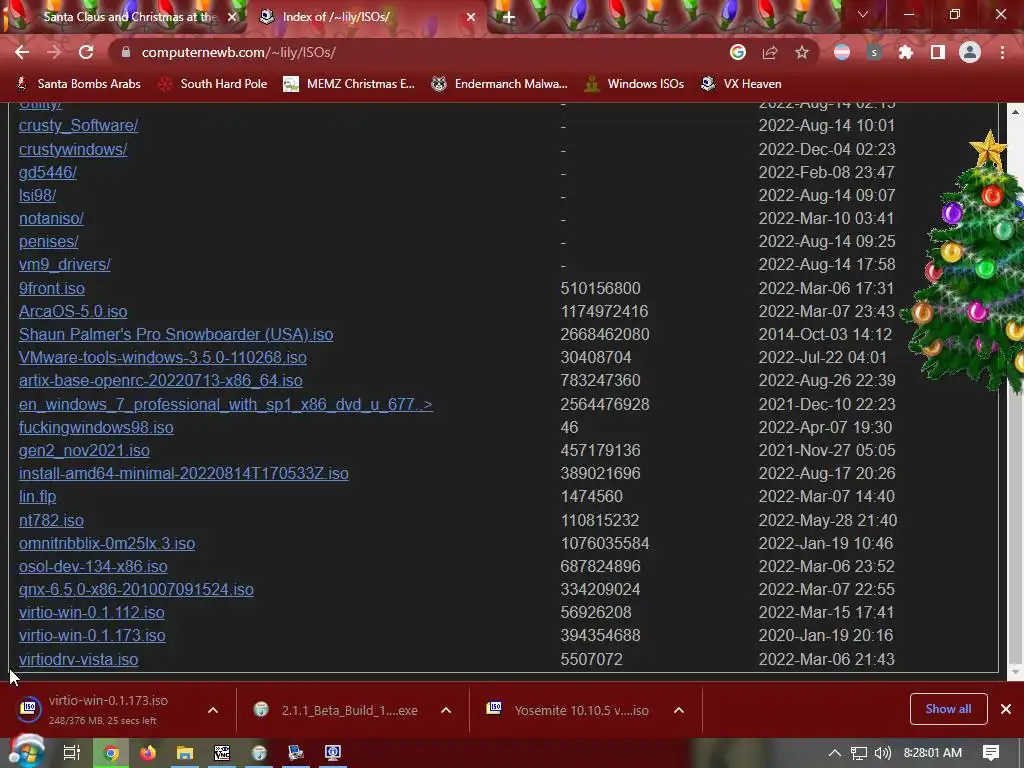Open the tab search dropdown arrow

point(863,14)
